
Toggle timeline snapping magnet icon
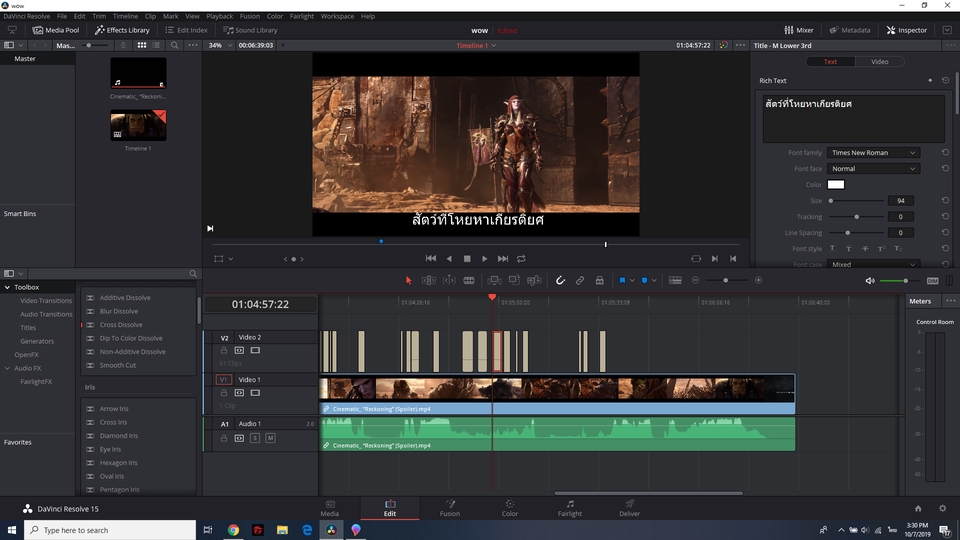[560, 280]
